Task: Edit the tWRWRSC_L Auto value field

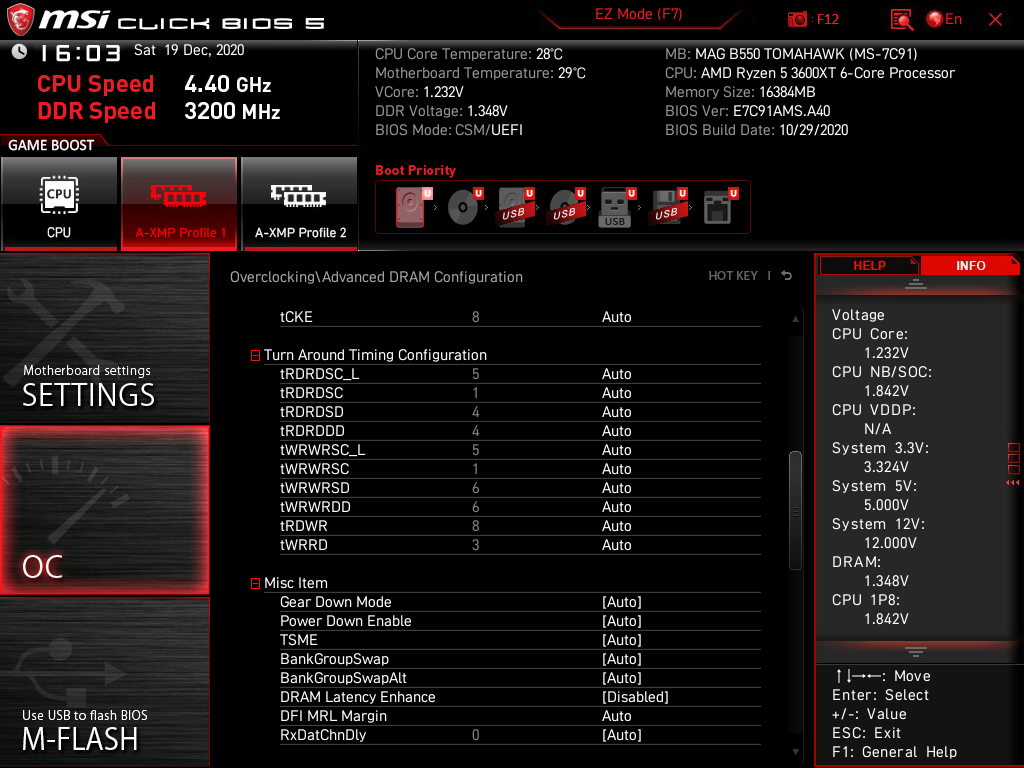Action: tap(616, 449)
